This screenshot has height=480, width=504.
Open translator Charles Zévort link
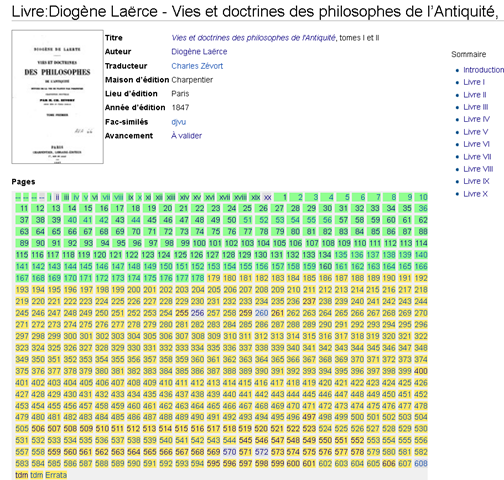(x=197, y=66)
